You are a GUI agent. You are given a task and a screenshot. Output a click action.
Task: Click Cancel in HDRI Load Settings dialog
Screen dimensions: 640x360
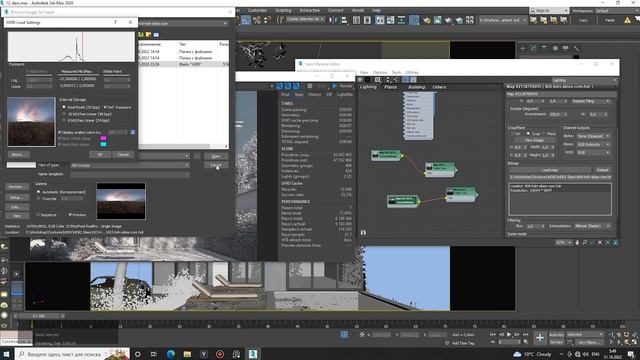pyautogui.click(x=123, y=155)
